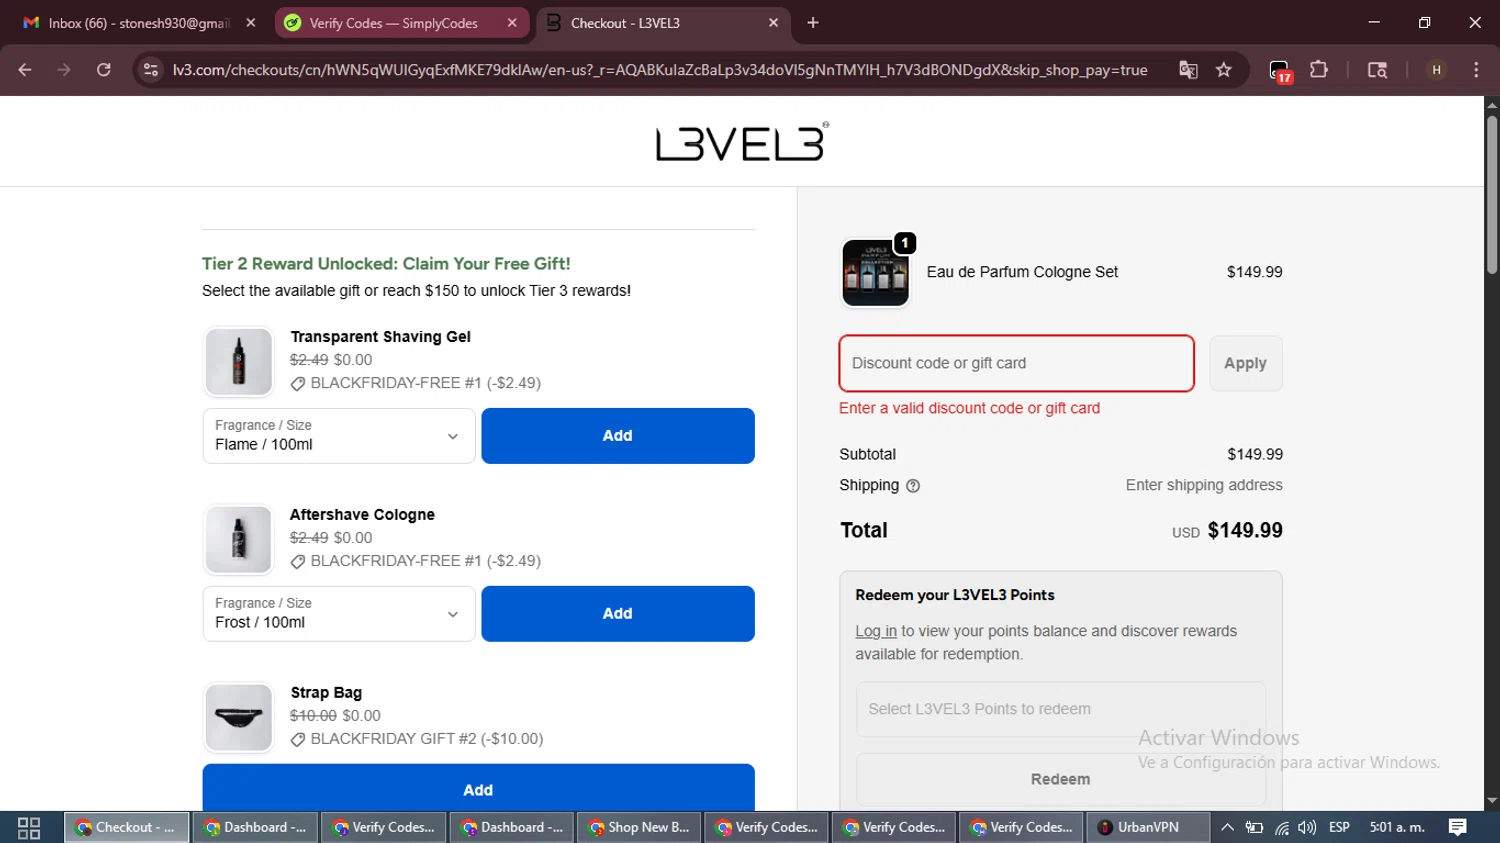Image resolution: width=1500 pixels, height=843 pixels.
Task: Go forward in browser history
Action: (x=64, y=70)
